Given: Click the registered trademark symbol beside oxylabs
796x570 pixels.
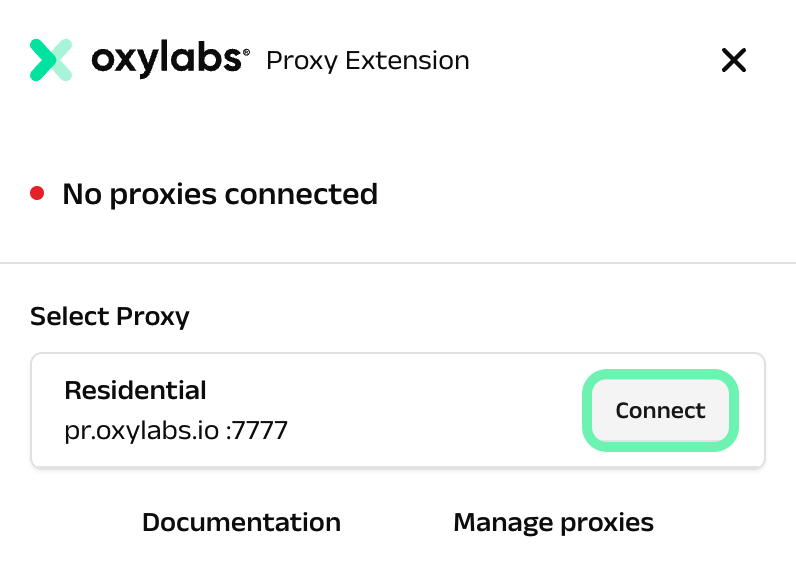Looking at the screenshot, I should pos(247,51).
